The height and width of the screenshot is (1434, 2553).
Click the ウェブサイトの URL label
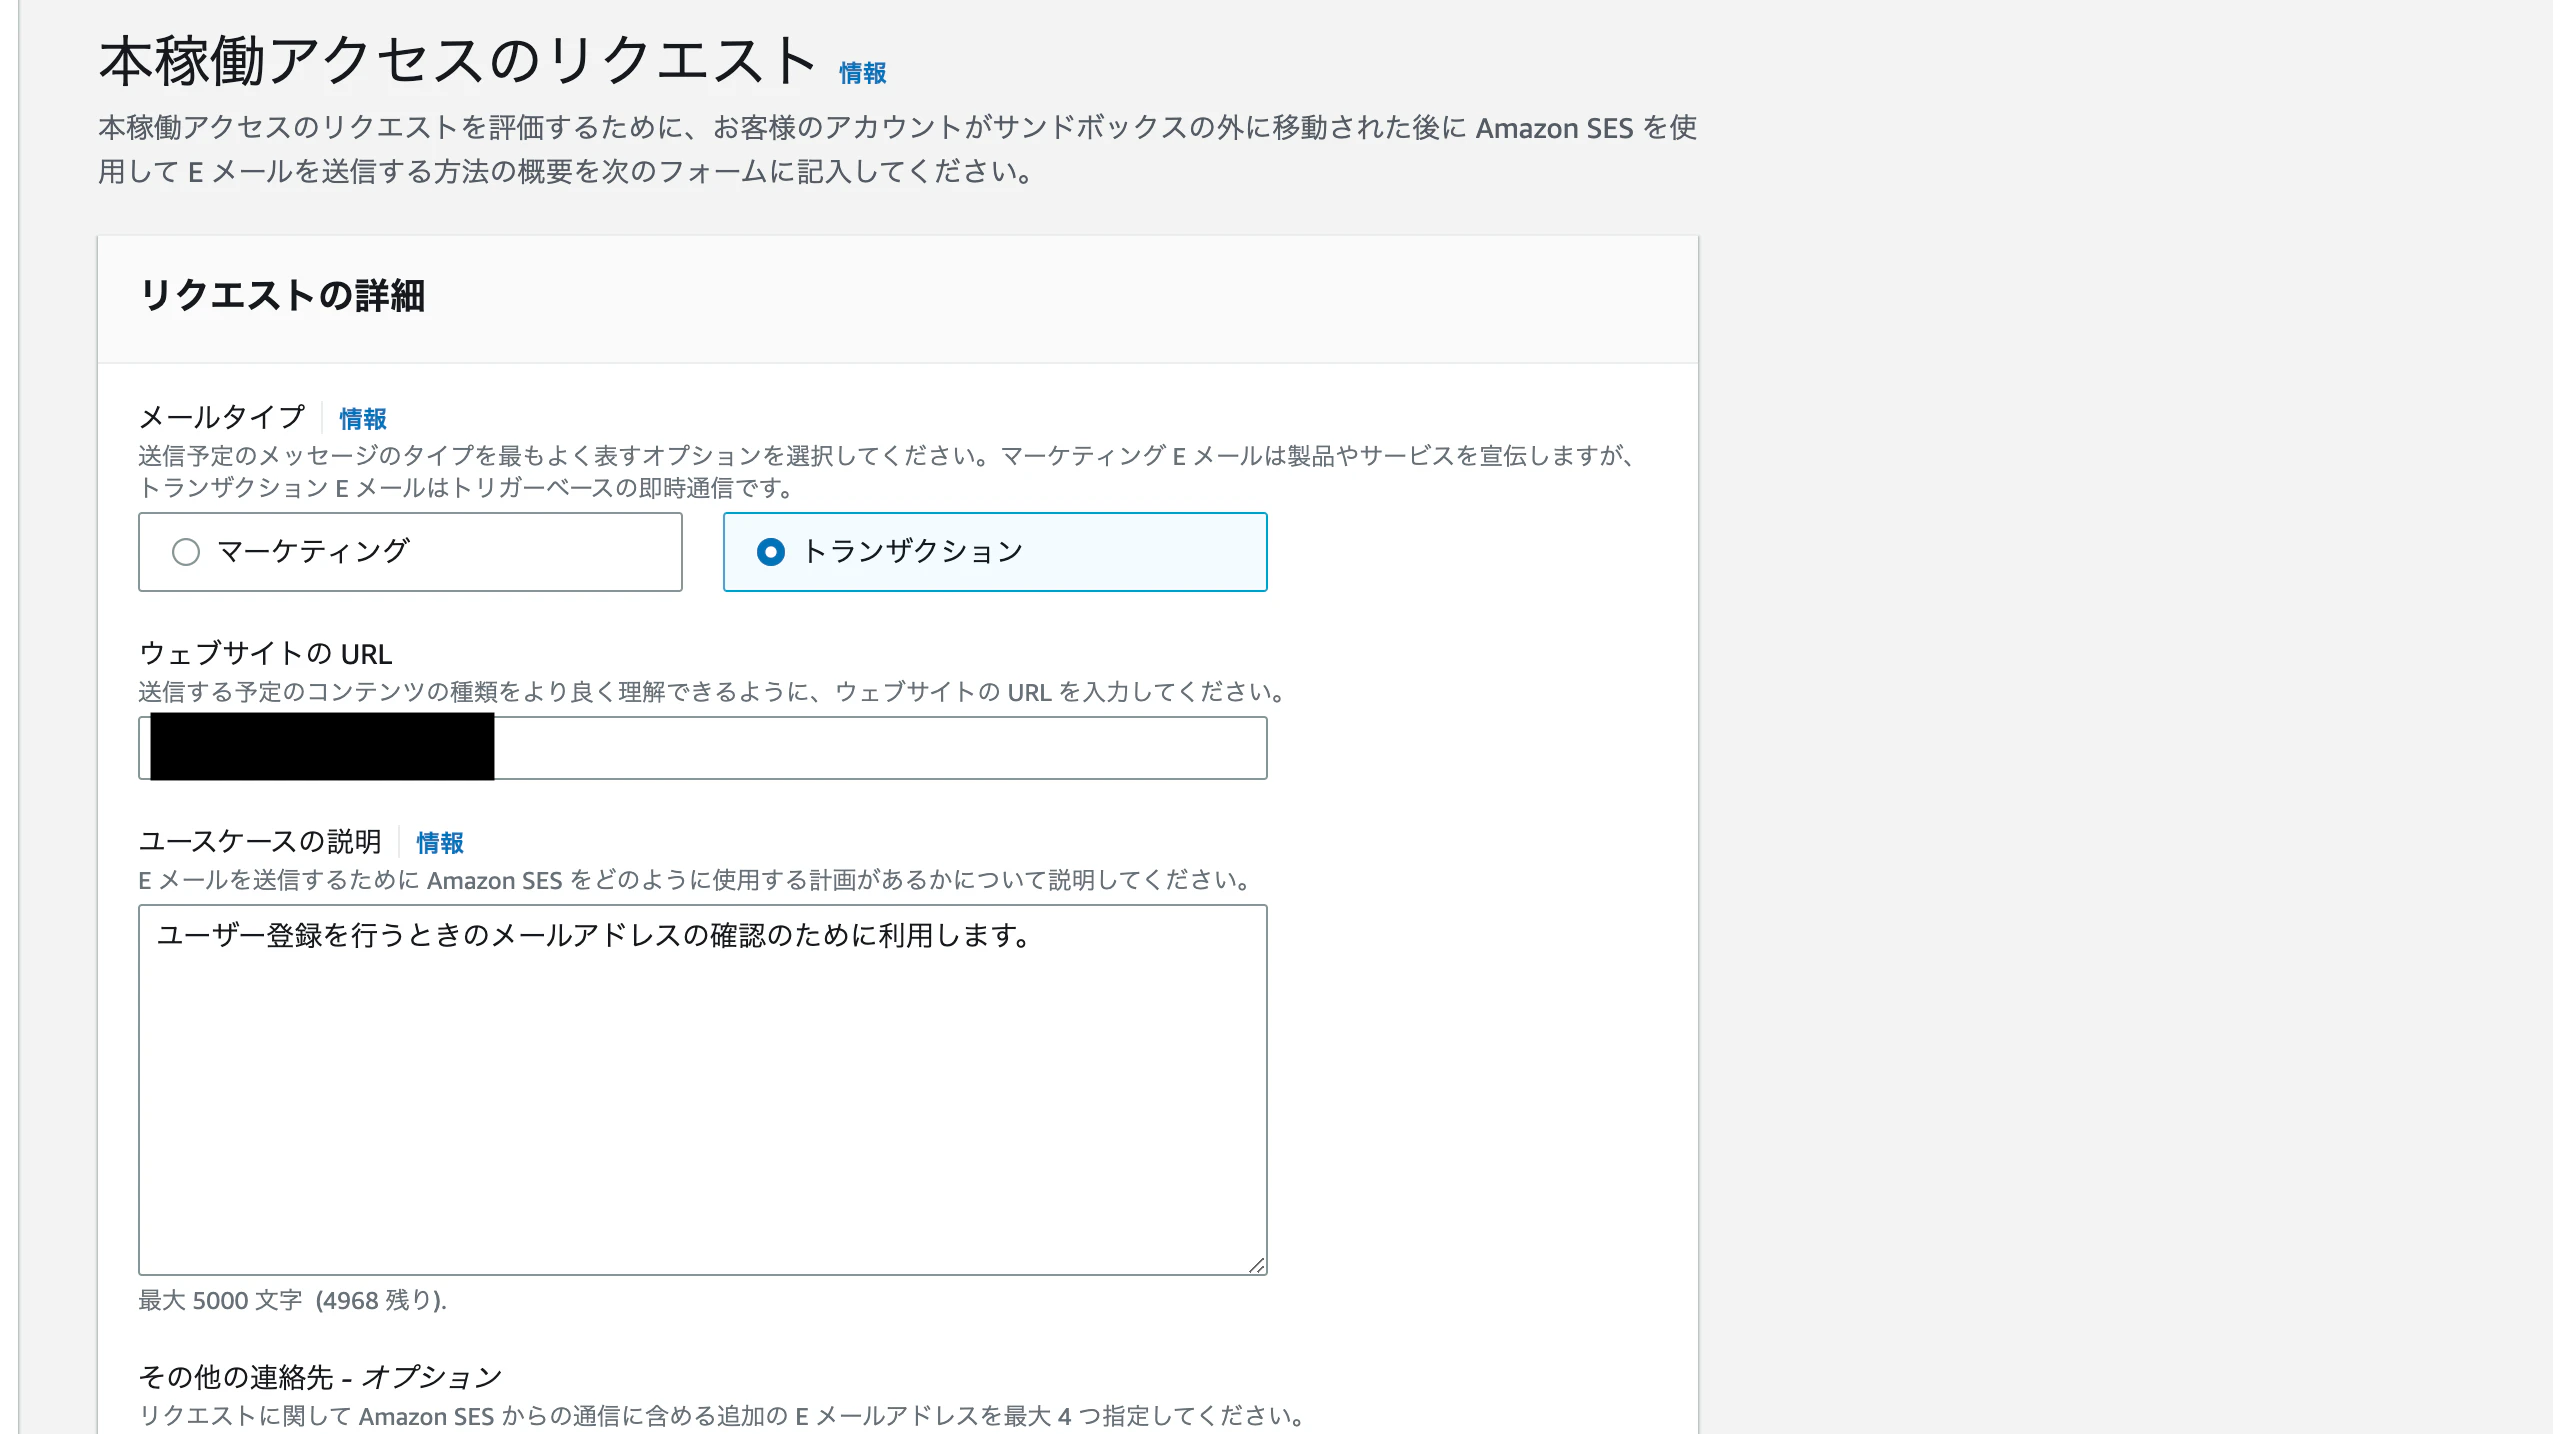tap(264, 653)
